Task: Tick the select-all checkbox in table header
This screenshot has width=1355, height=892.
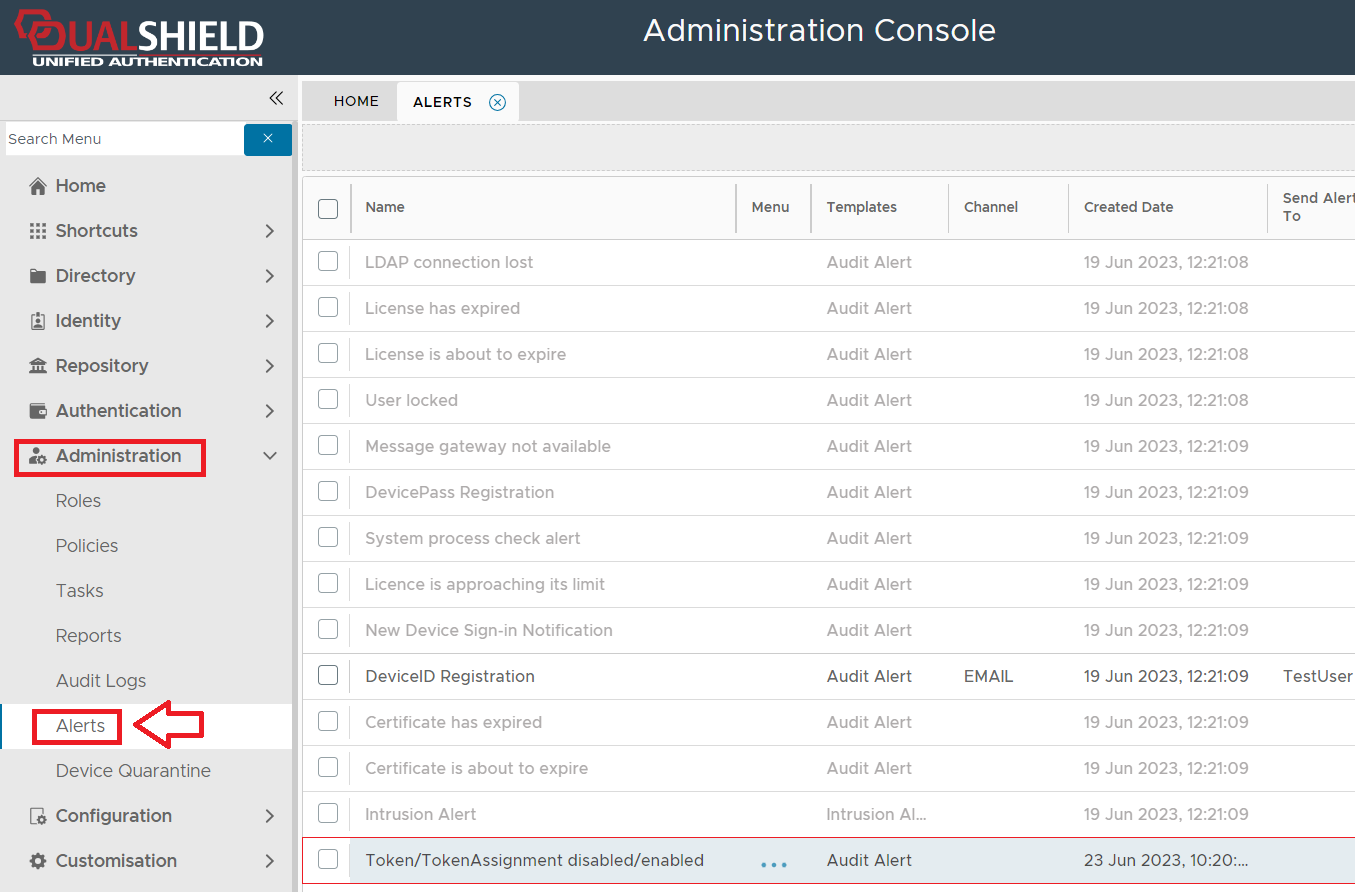Action: [x=328, y=208]
